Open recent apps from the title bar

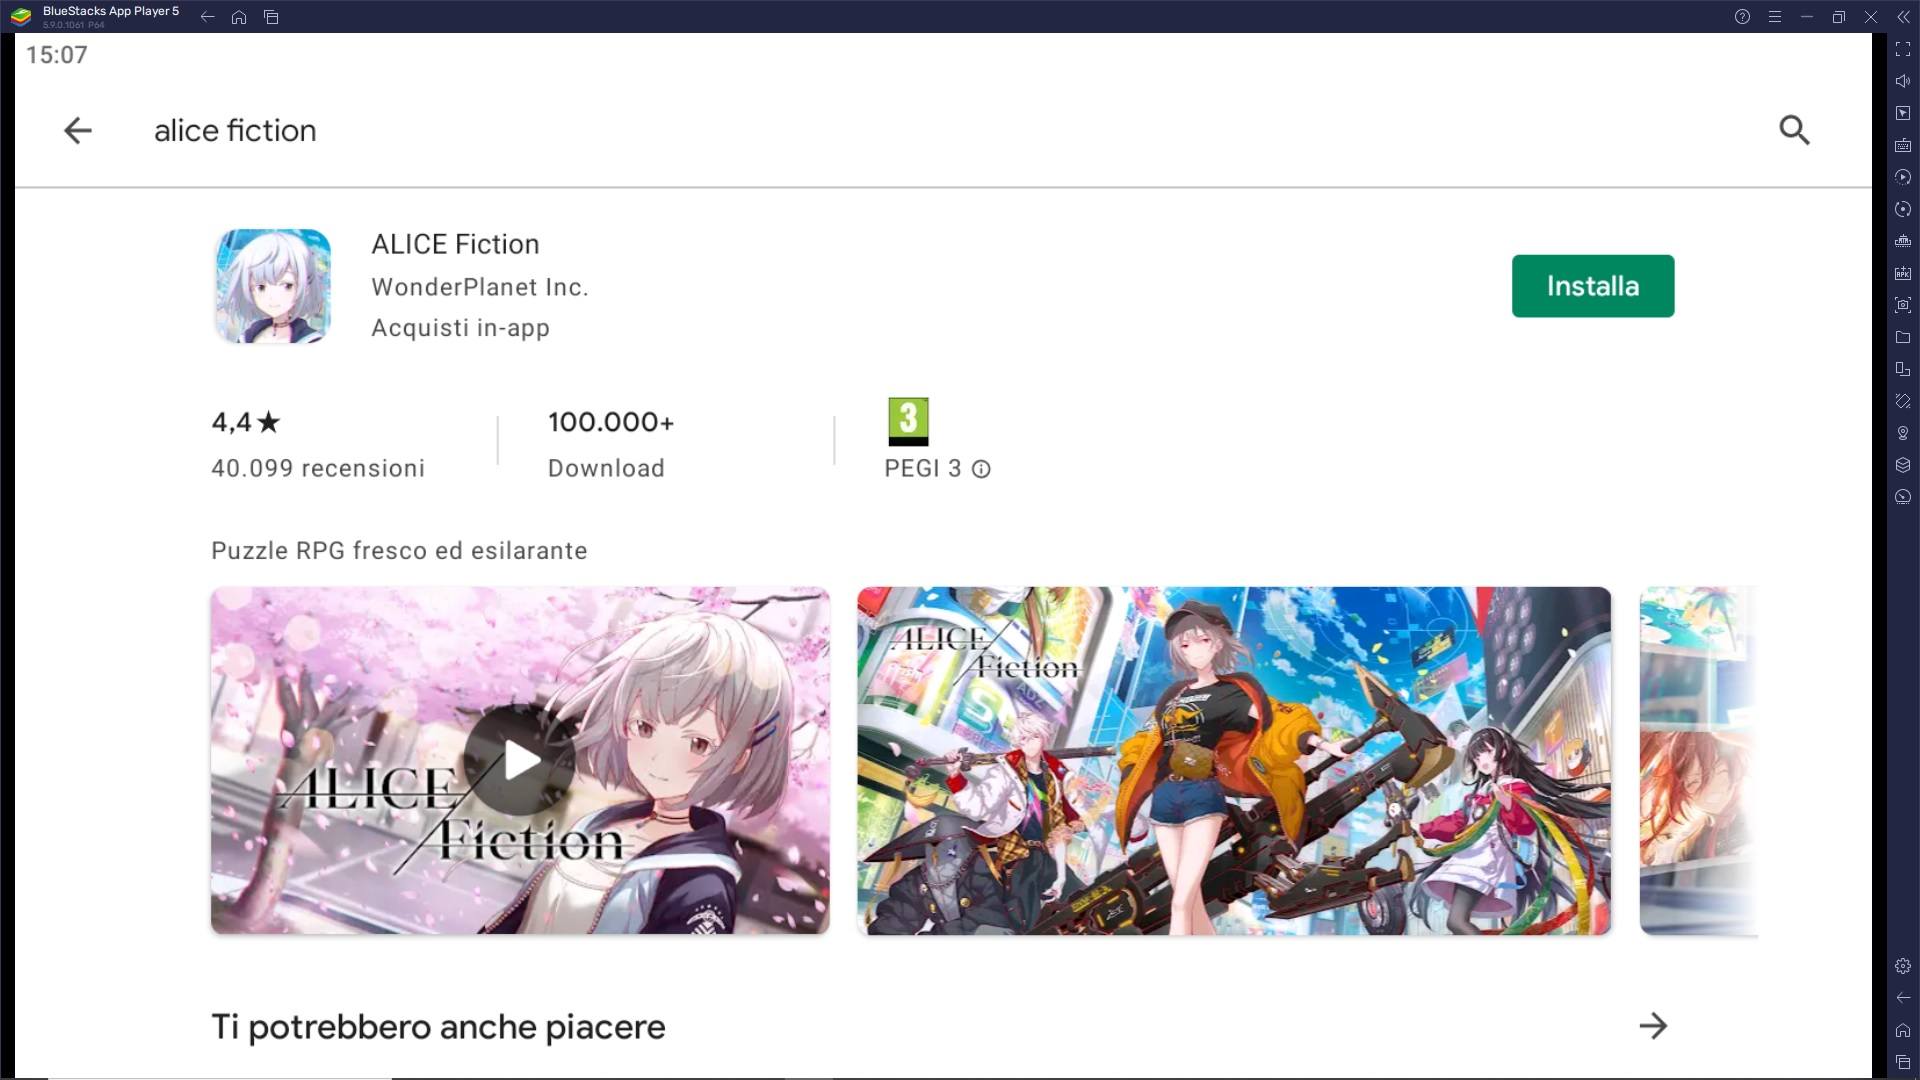point(271,17)
